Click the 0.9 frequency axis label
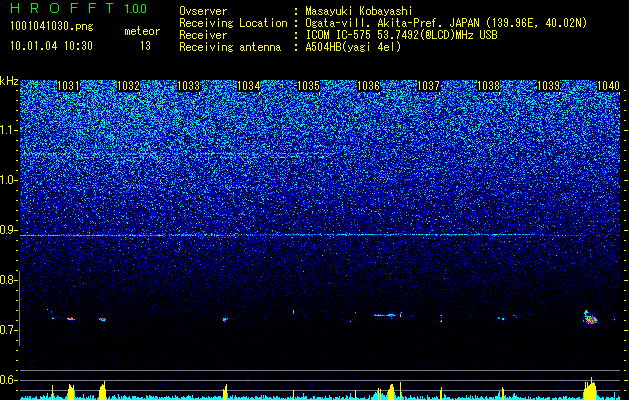Viewport: 629px width, 400px height. [8, 230]
